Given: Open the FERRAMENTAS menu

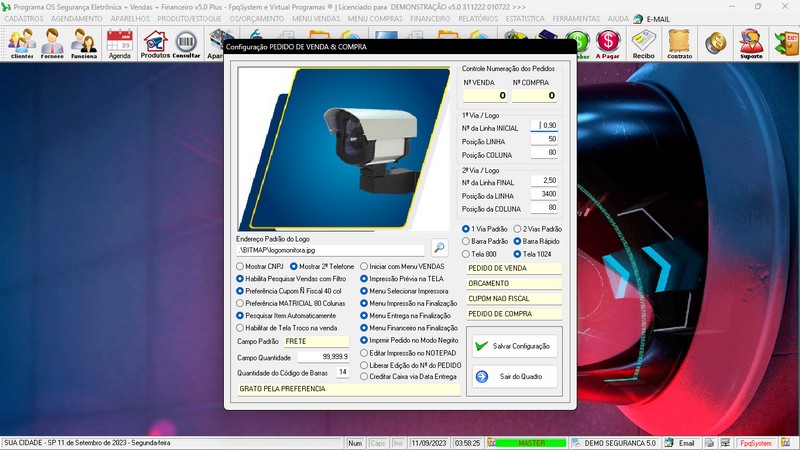Looking at the screenshot, I should point(576,18).
